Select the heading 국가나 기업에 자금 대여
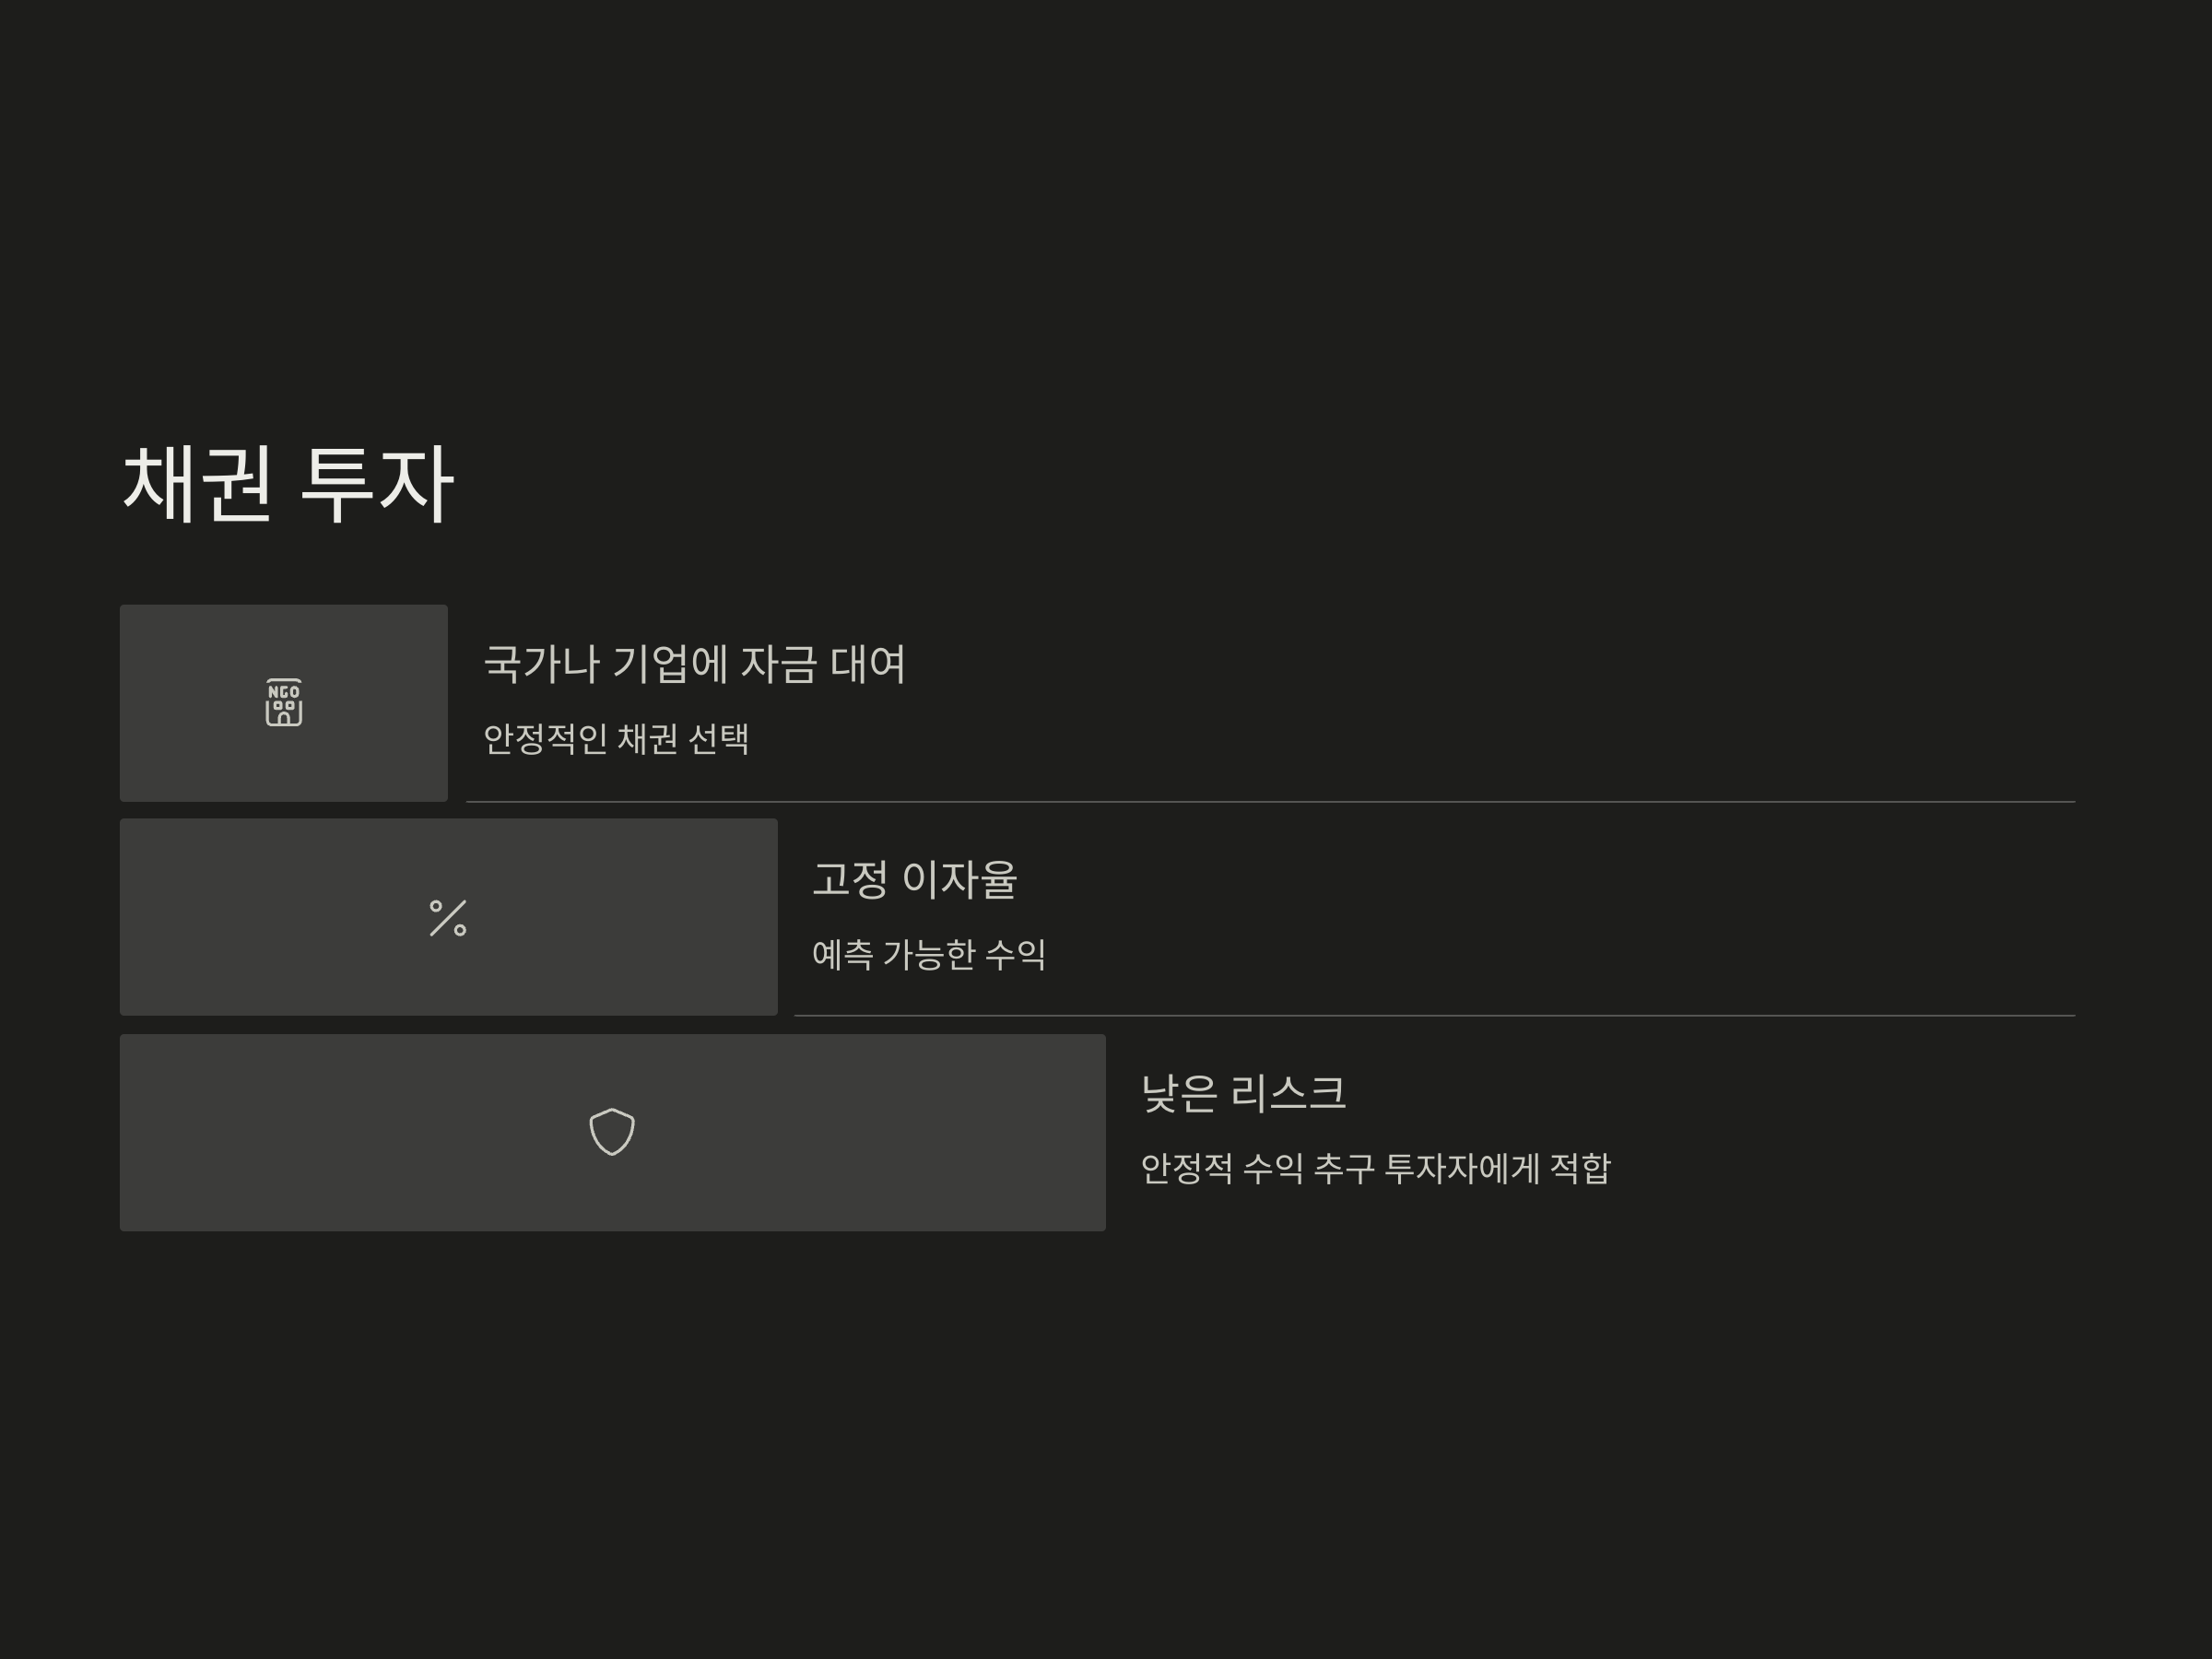Viewport: 2212px width, 1659px height. tap(695, 664)
